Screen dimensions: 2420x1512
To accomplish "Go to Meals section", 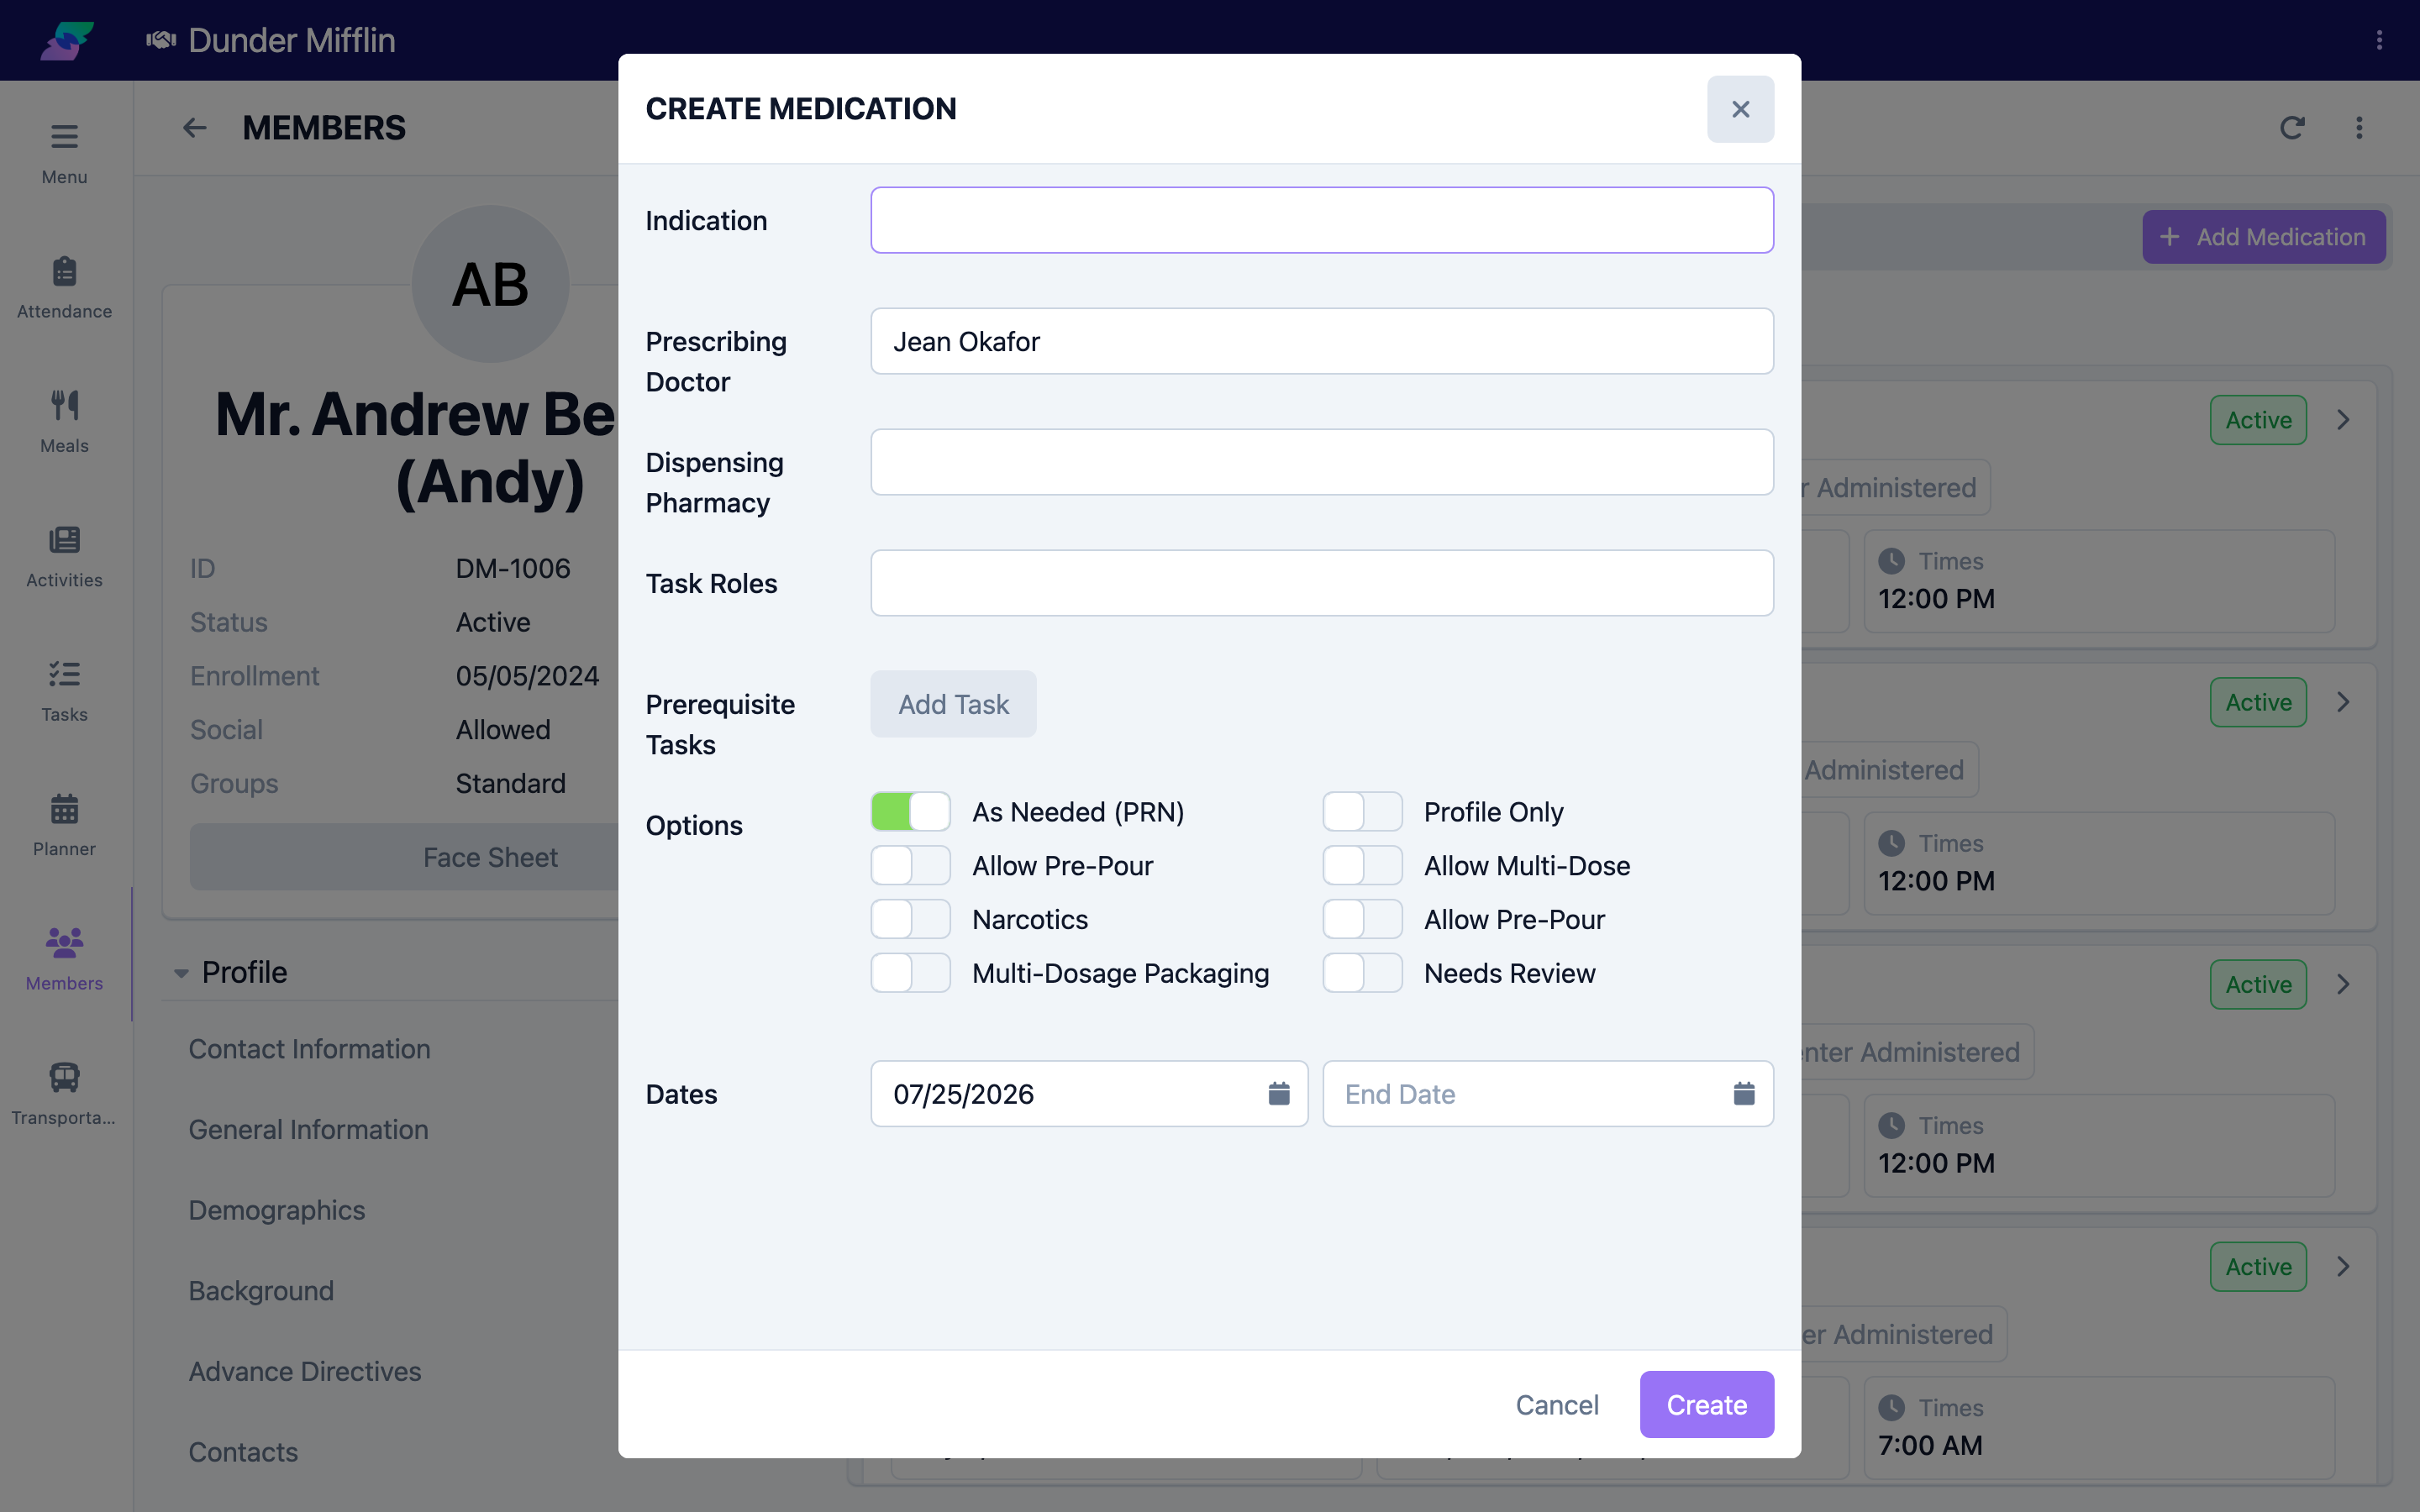I will [64, 421].
